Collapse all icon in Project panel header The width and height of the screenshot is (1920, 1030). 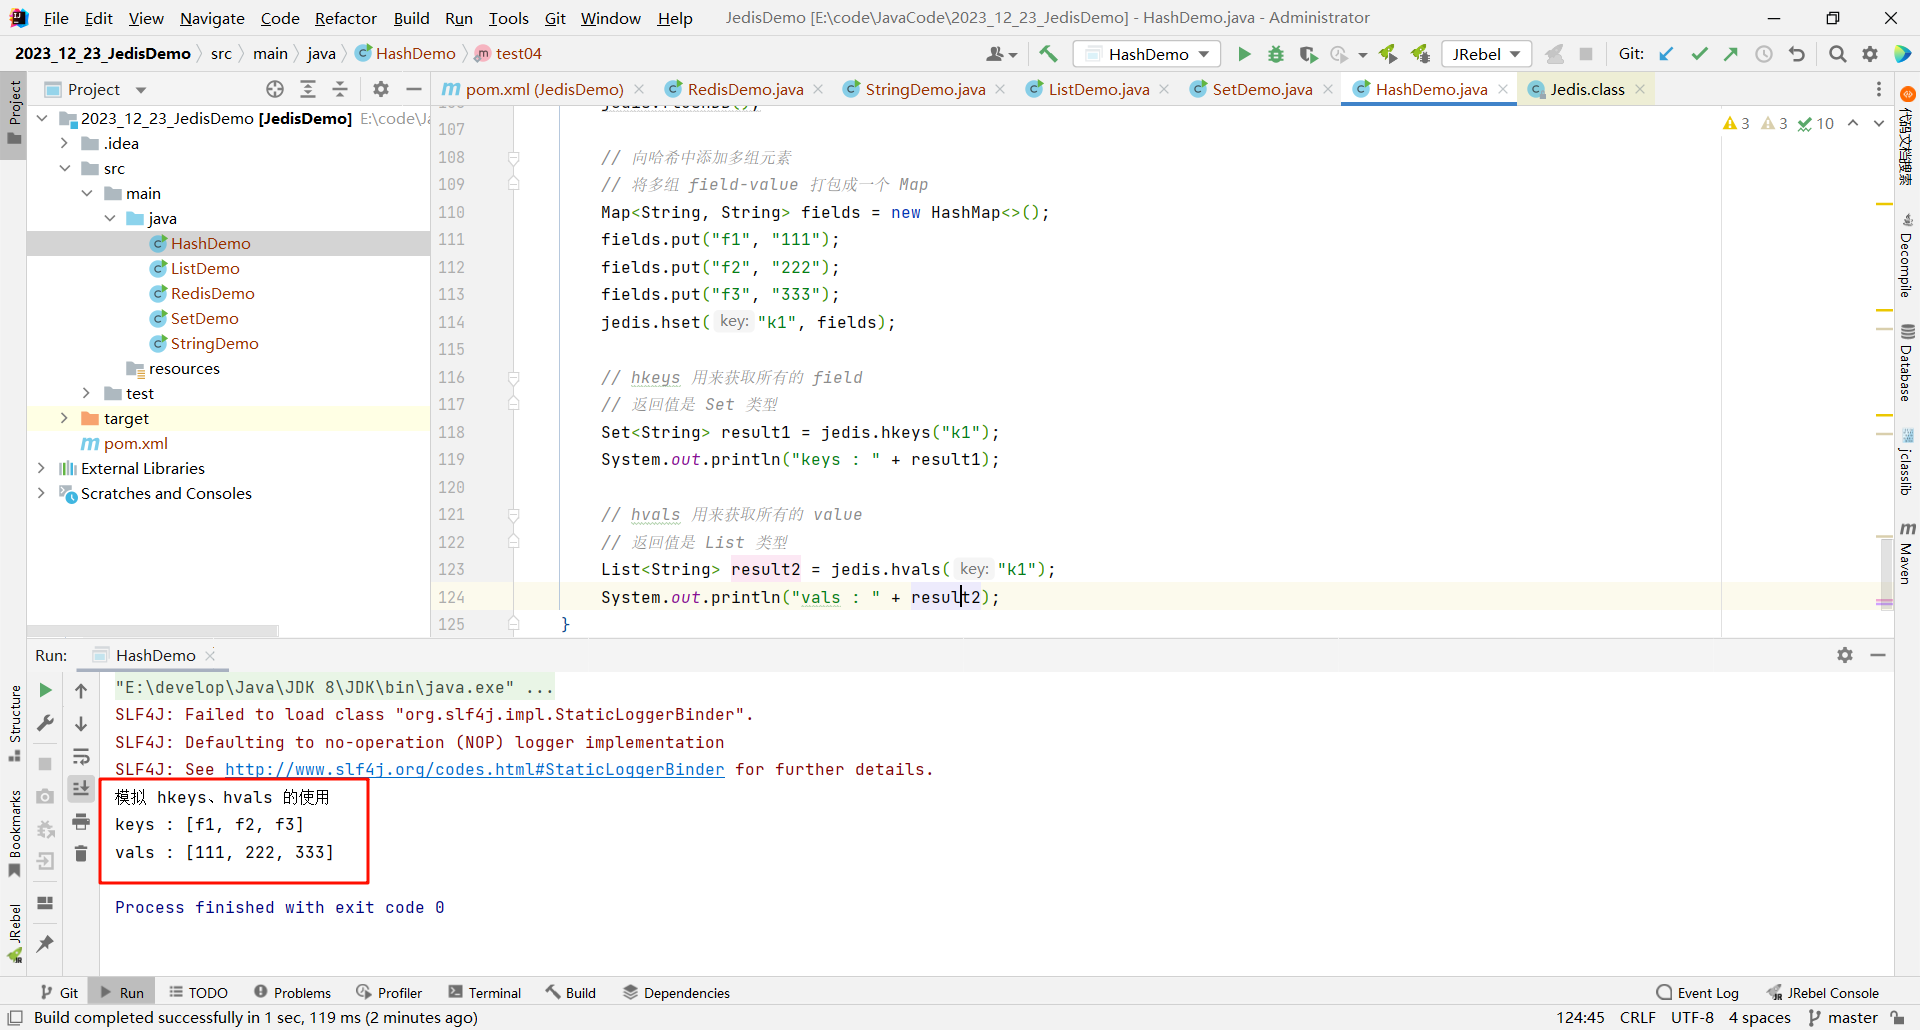pos(340,89)
